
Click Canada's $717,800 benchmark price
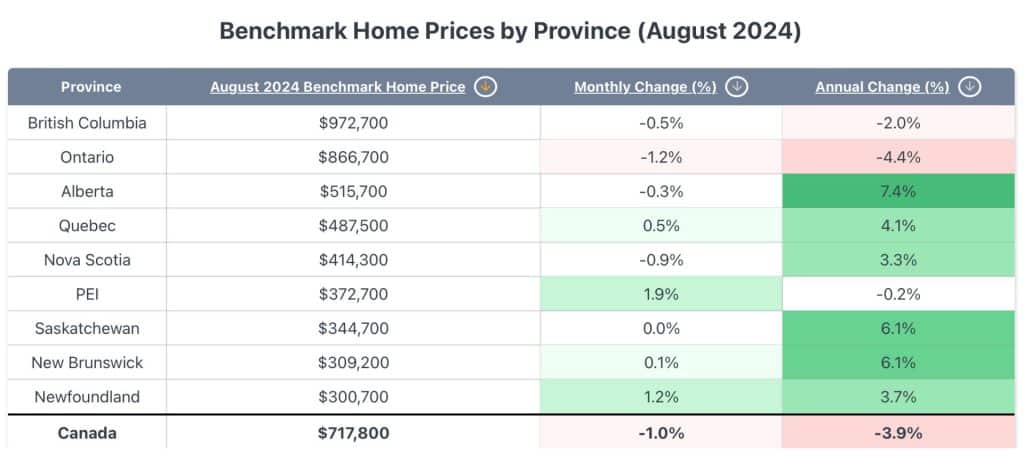pyautogui.click(x=353, y=433)
